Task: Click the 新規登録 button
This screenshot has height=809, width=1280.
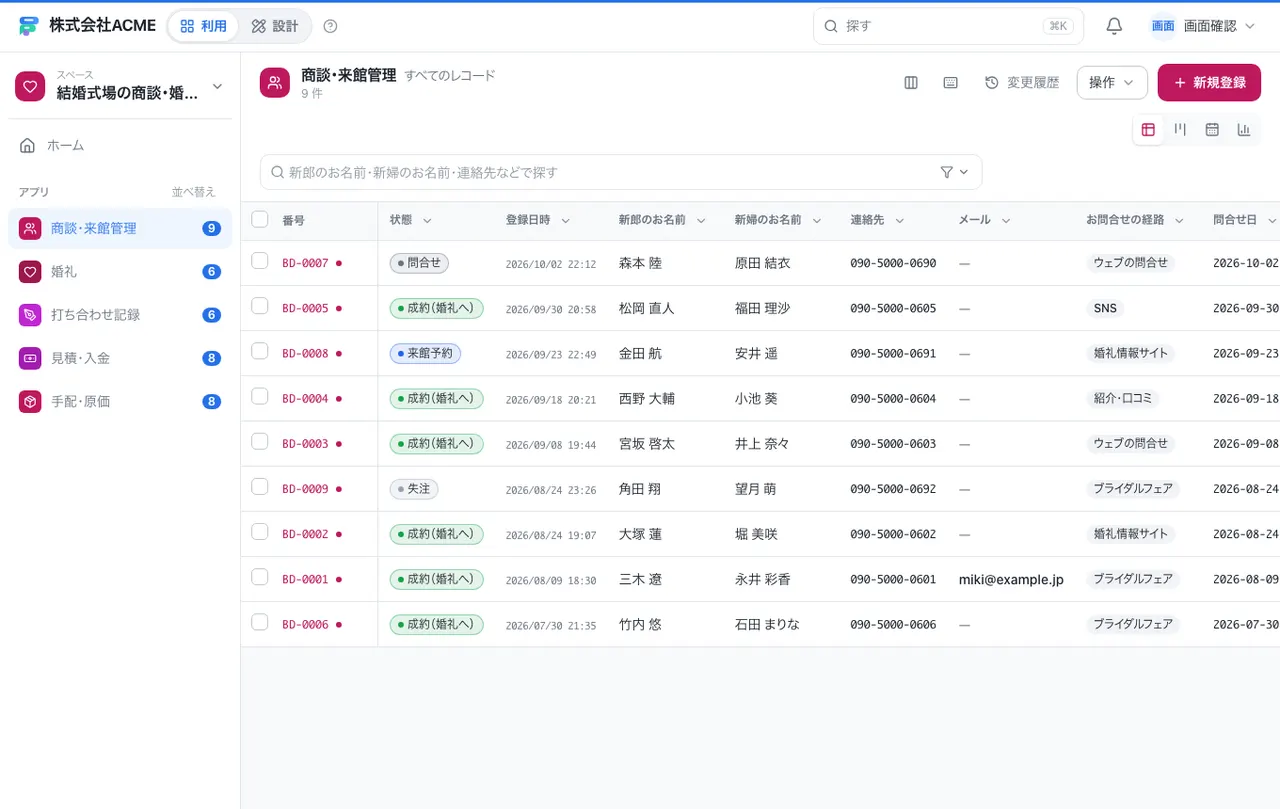Action: pos(1209,83)
